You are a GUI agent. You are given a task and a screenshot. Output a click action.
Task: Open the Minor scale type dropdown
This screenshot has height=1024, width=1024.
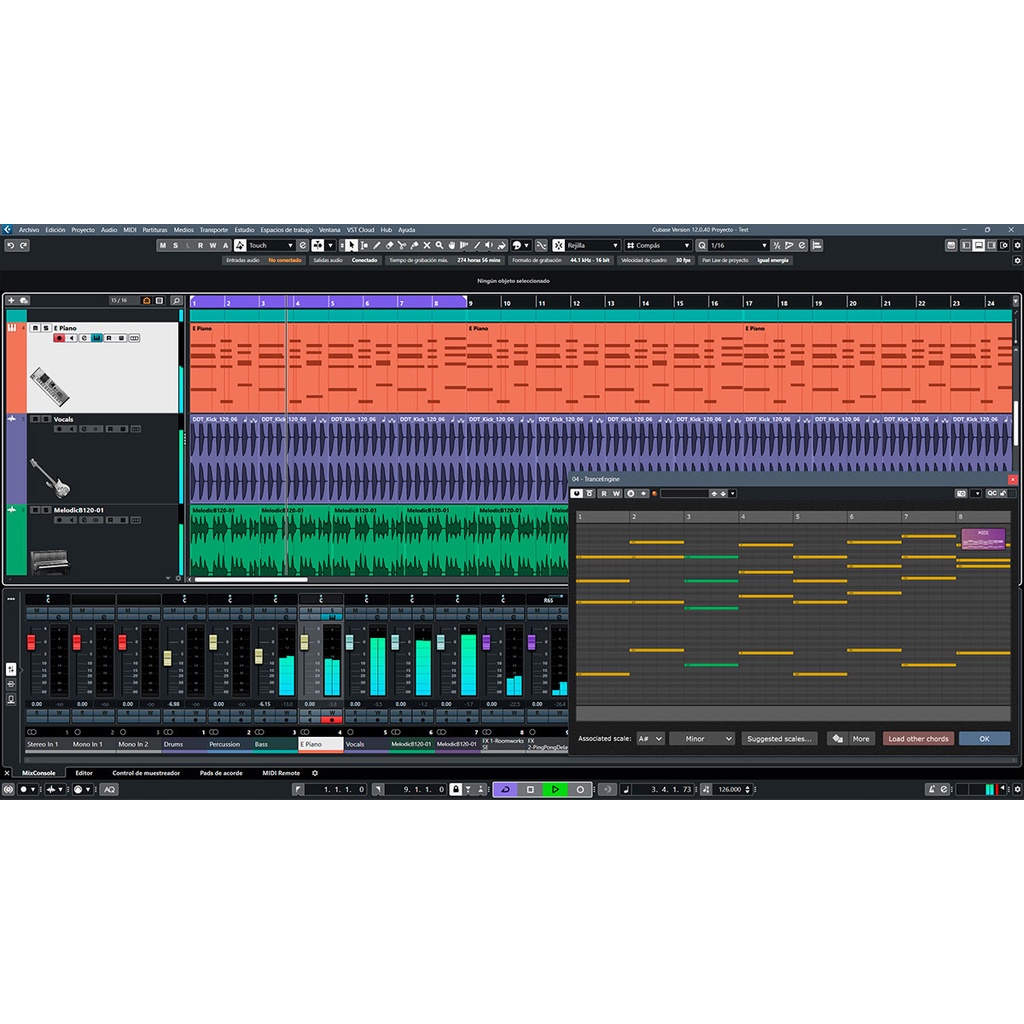(702, 739)
